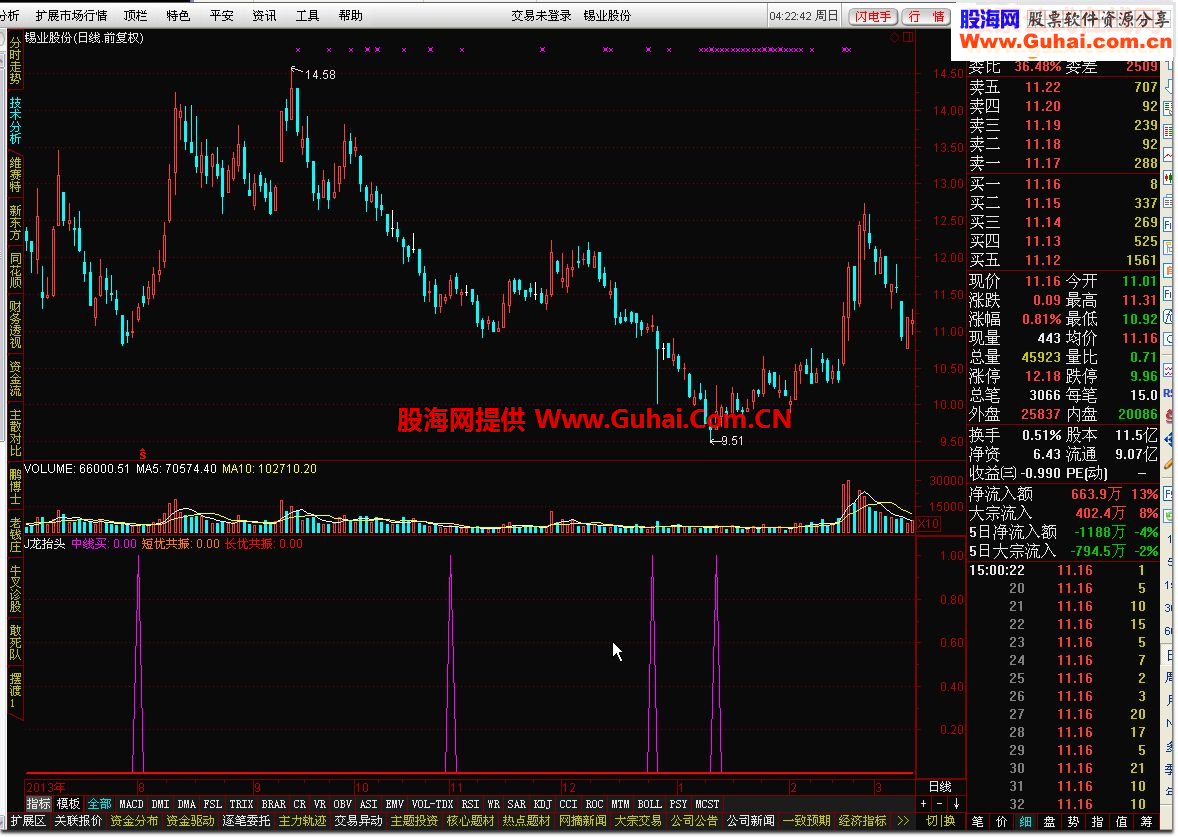
Task: Open the 经济指标 bottom tab
Action: pos(862,821)
